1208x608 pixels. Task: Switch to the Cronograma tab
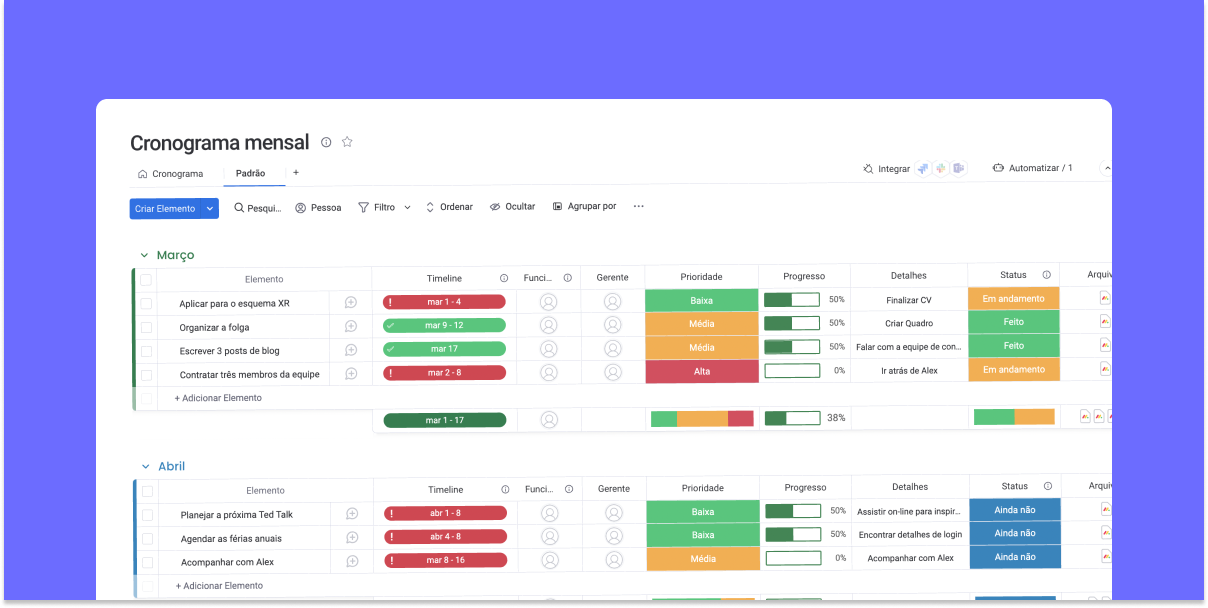[170, 174]
